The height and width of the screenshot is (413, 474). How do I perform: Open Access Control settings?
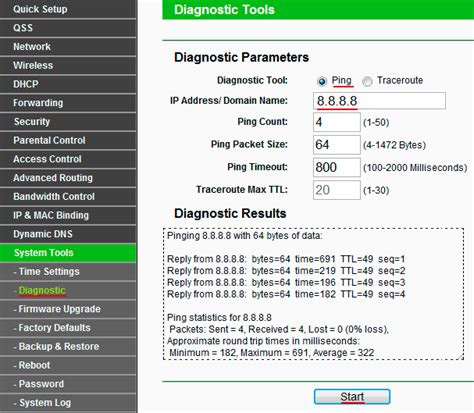coord(68,159)
